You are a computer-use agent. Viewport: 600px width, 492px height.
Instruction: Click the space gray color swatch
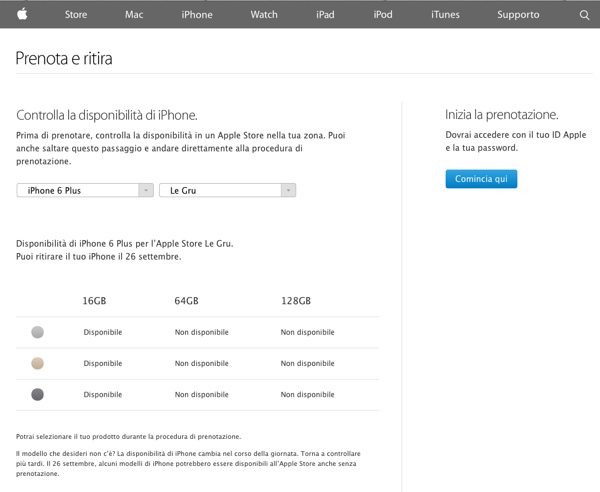pyautogui.click(x=37, y=394)
